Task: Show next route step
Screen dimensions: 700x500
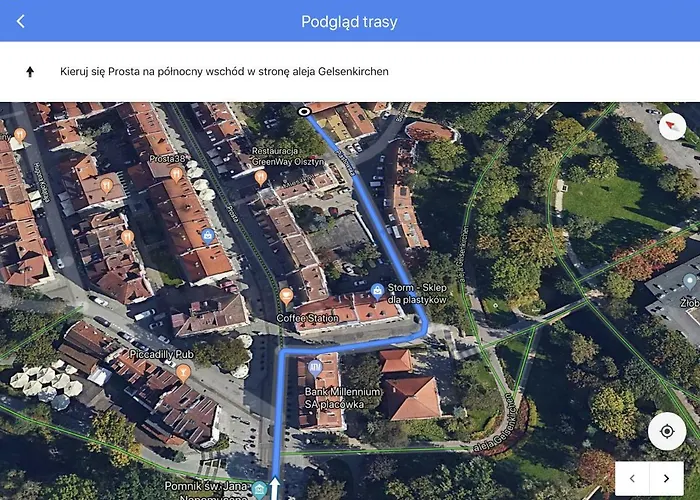Action: coord(667,479)
